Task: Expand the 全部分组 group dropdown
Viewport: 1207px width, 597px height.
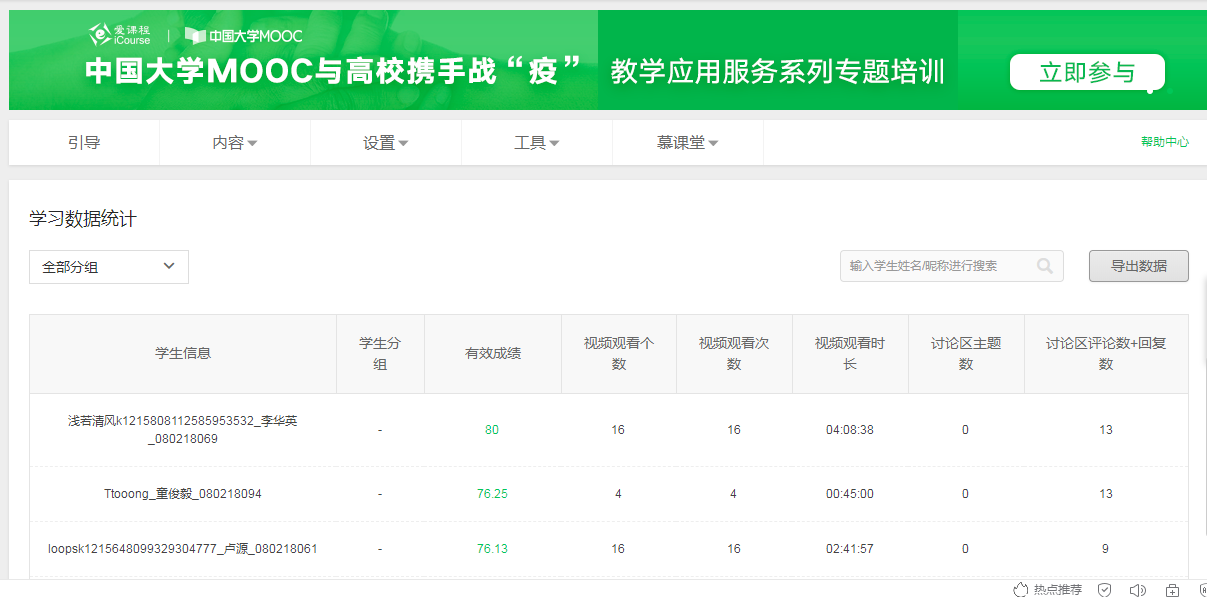Action: pyautogui.click(x=109, y=267)
